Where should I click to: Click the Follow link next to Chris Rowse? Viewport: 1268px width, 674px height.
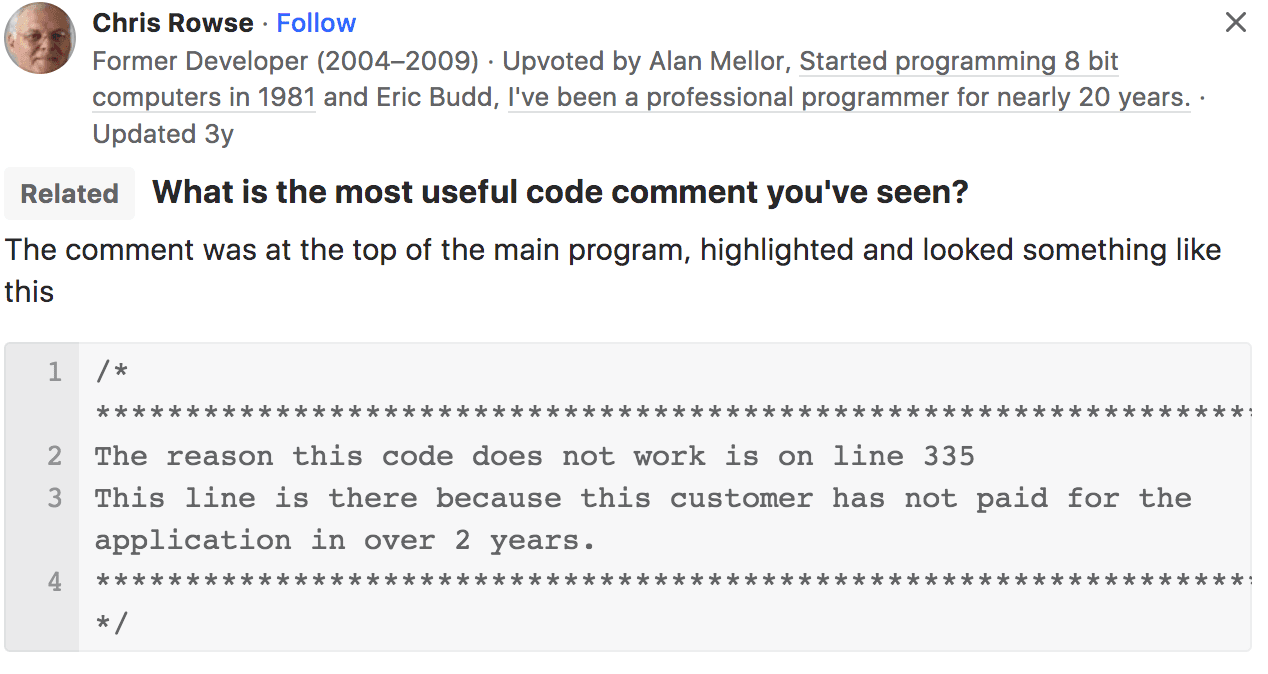[316, 22]
